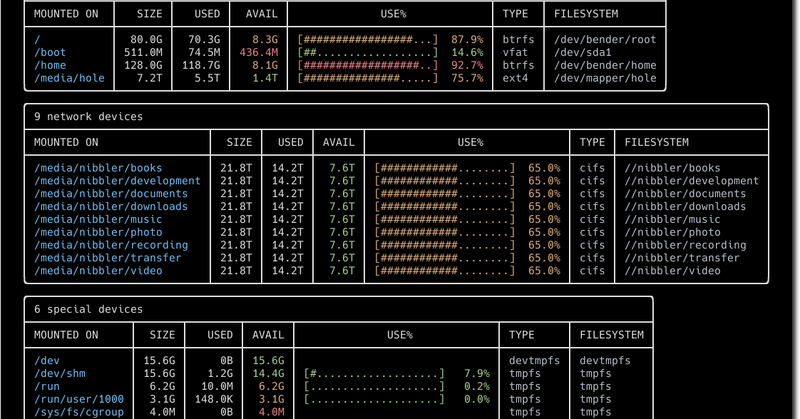The image size is (800, 419).
Task: Select //nibbler/downloads filesystem text
Action: (x=685, y=206)
